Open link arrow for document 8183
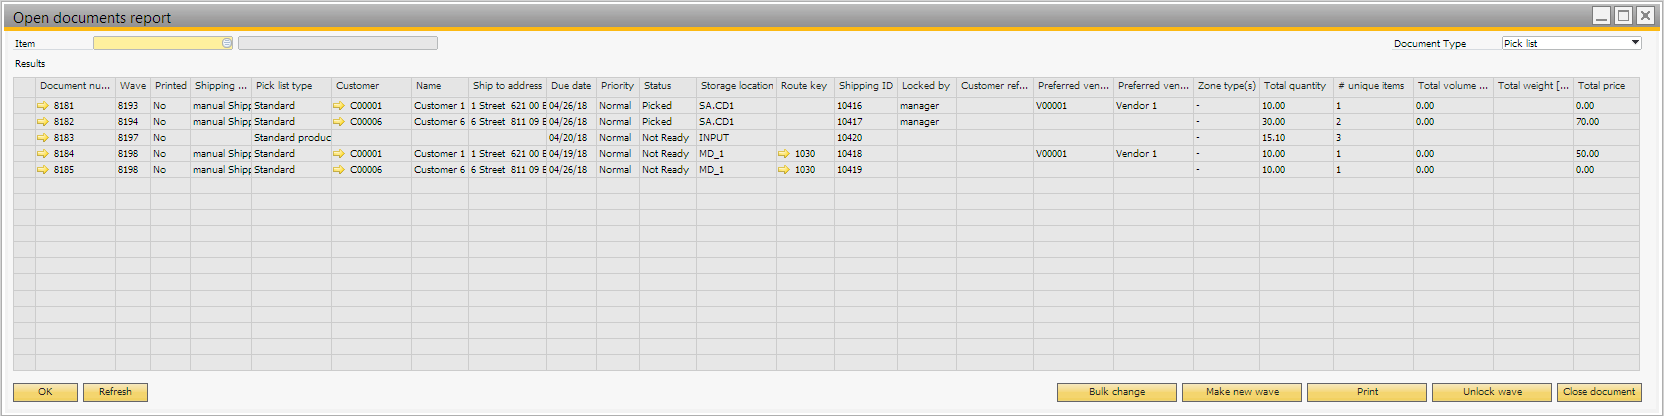 click(x=43, y=138)
